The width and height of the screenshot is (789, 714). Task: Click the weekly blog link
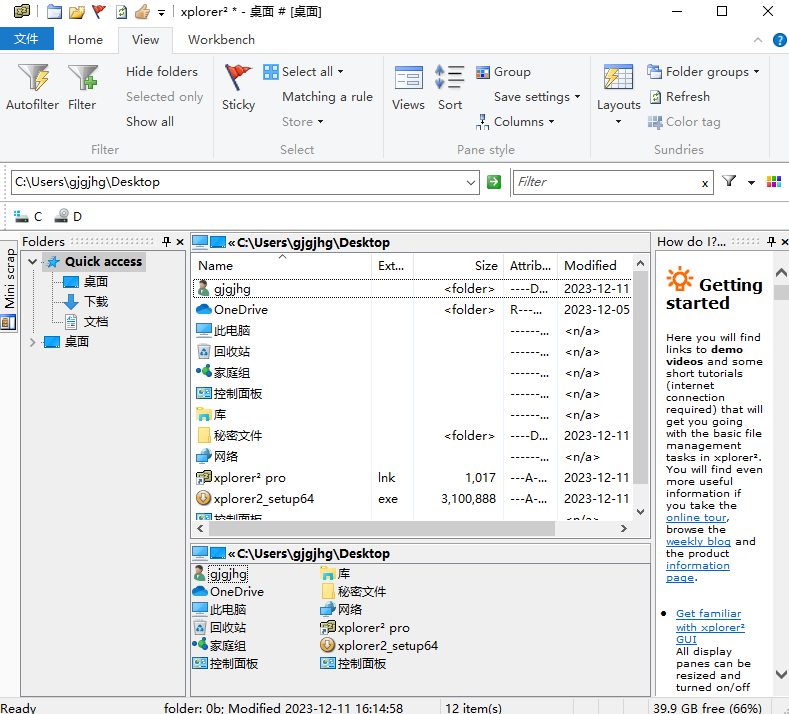[700, 542]
